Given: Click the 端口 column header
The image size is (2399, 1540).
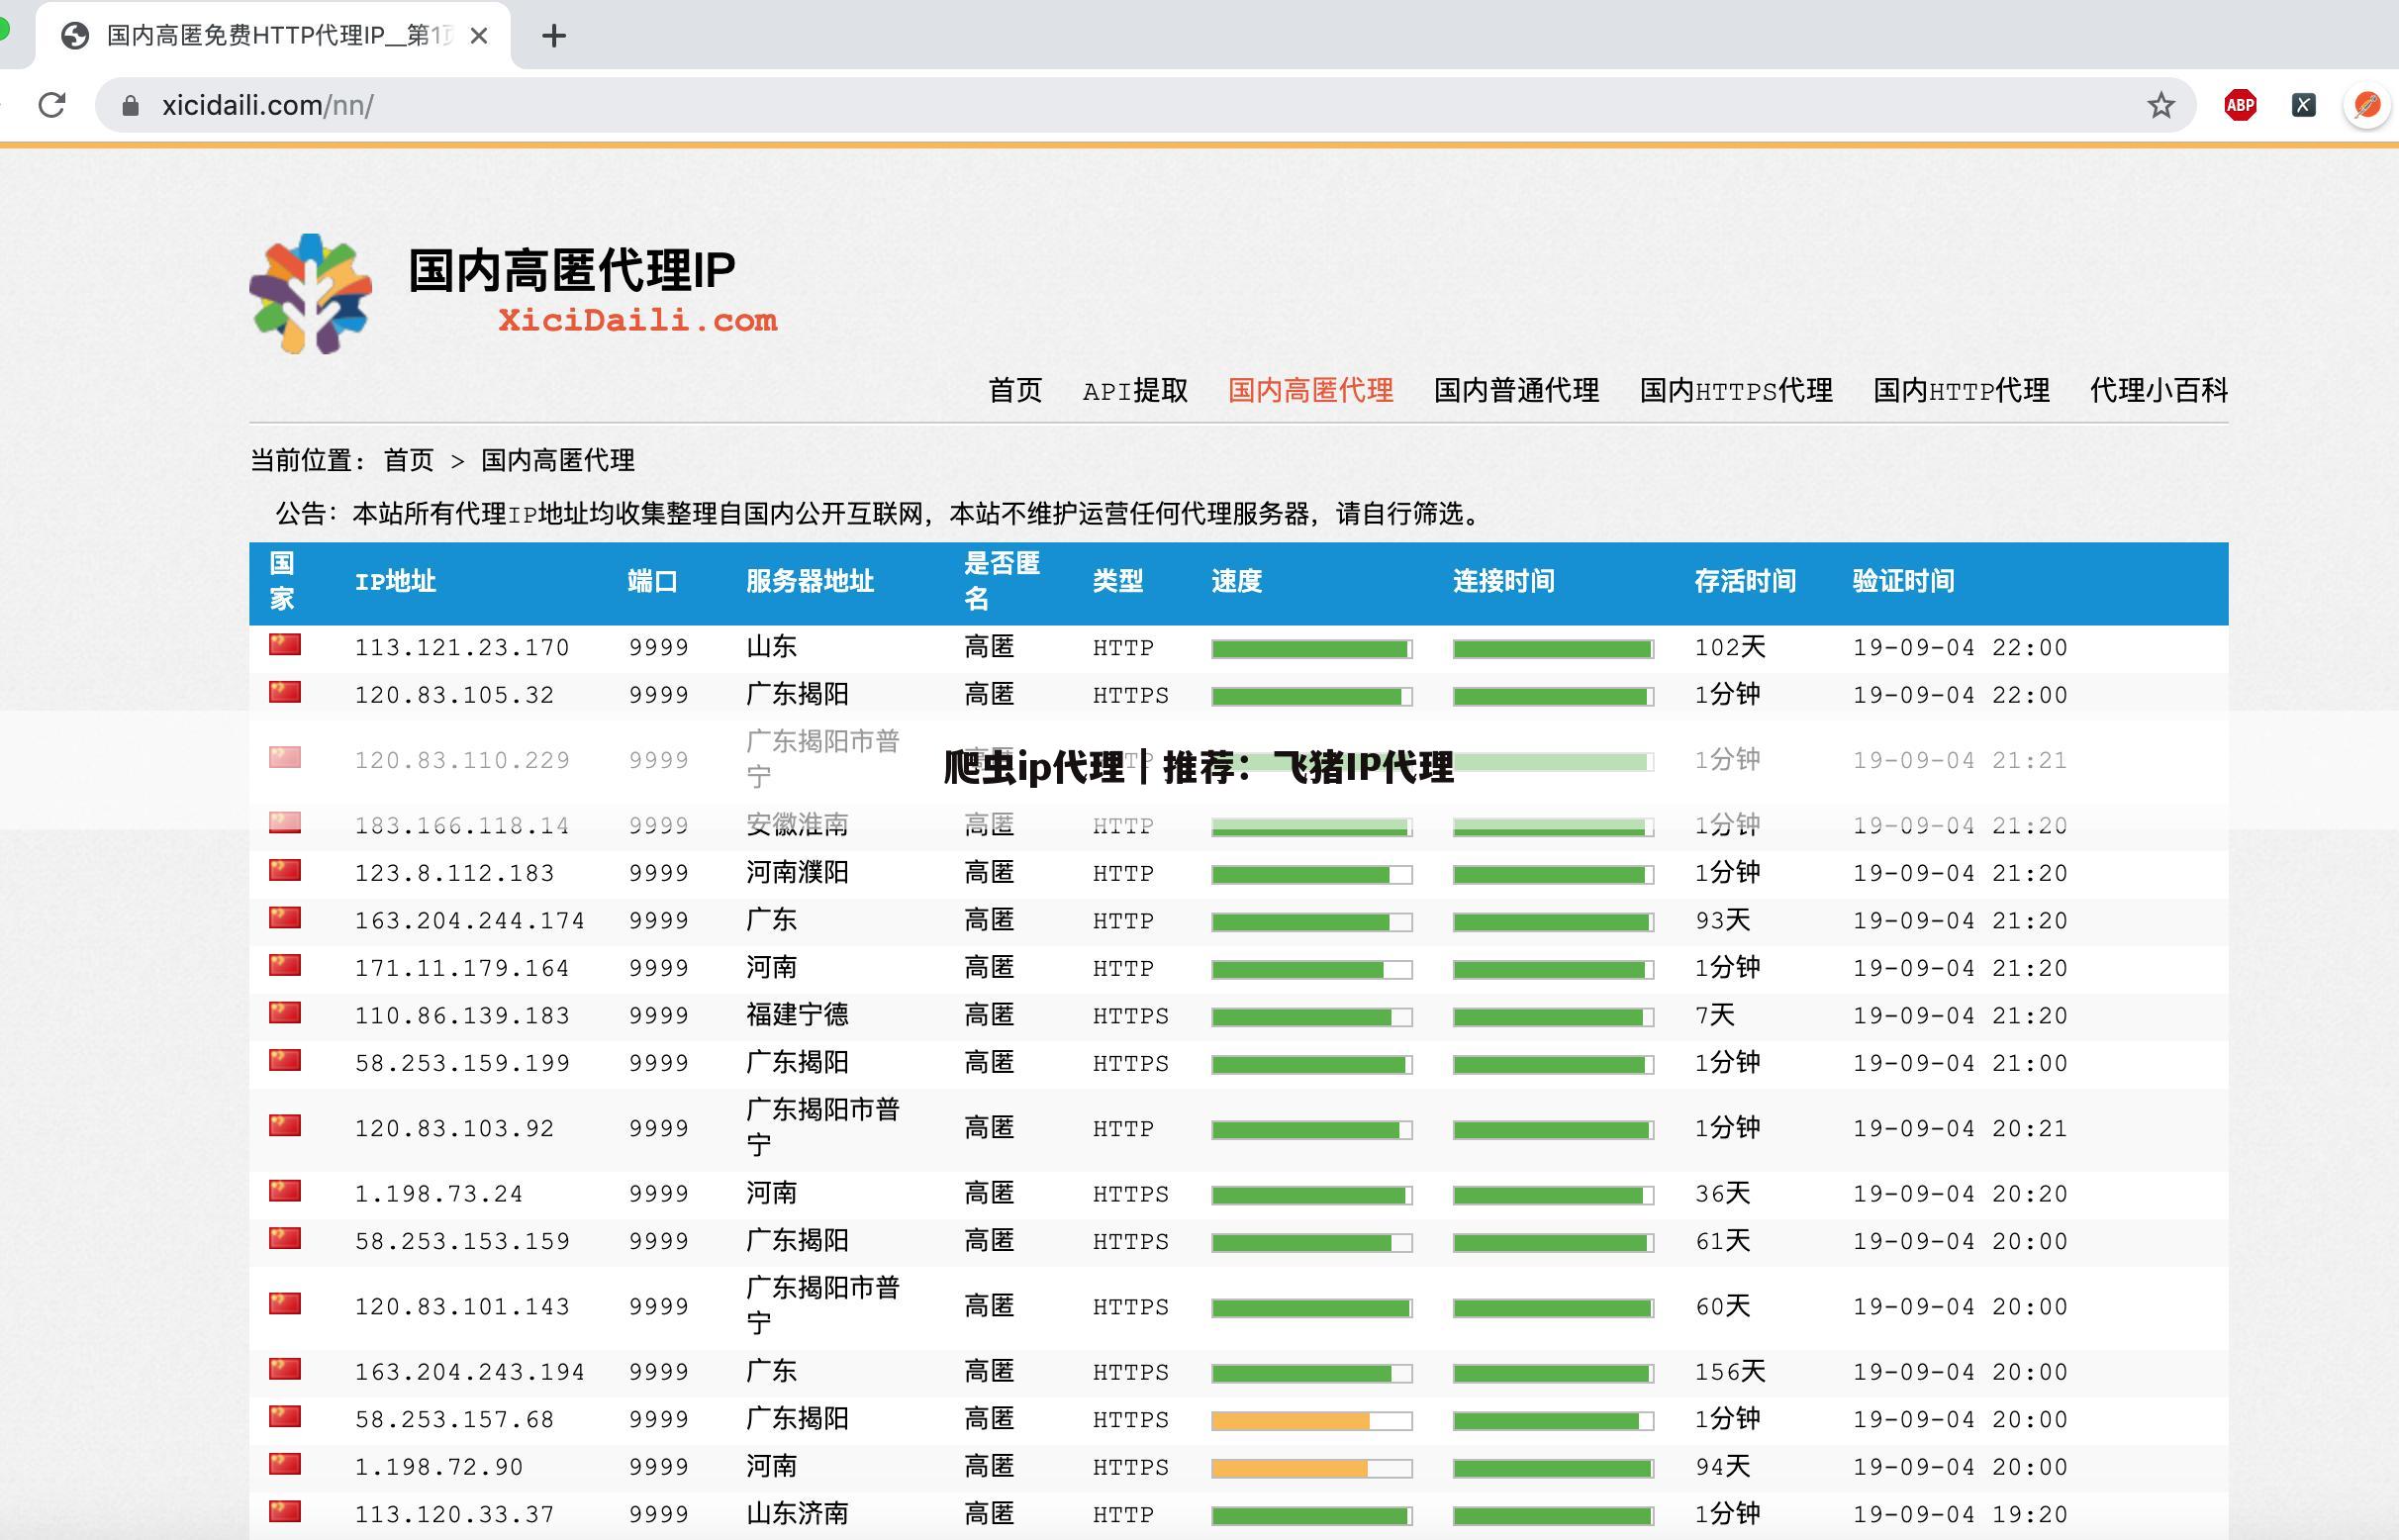Looking at the screenshot, I should [x=653, y=582].
